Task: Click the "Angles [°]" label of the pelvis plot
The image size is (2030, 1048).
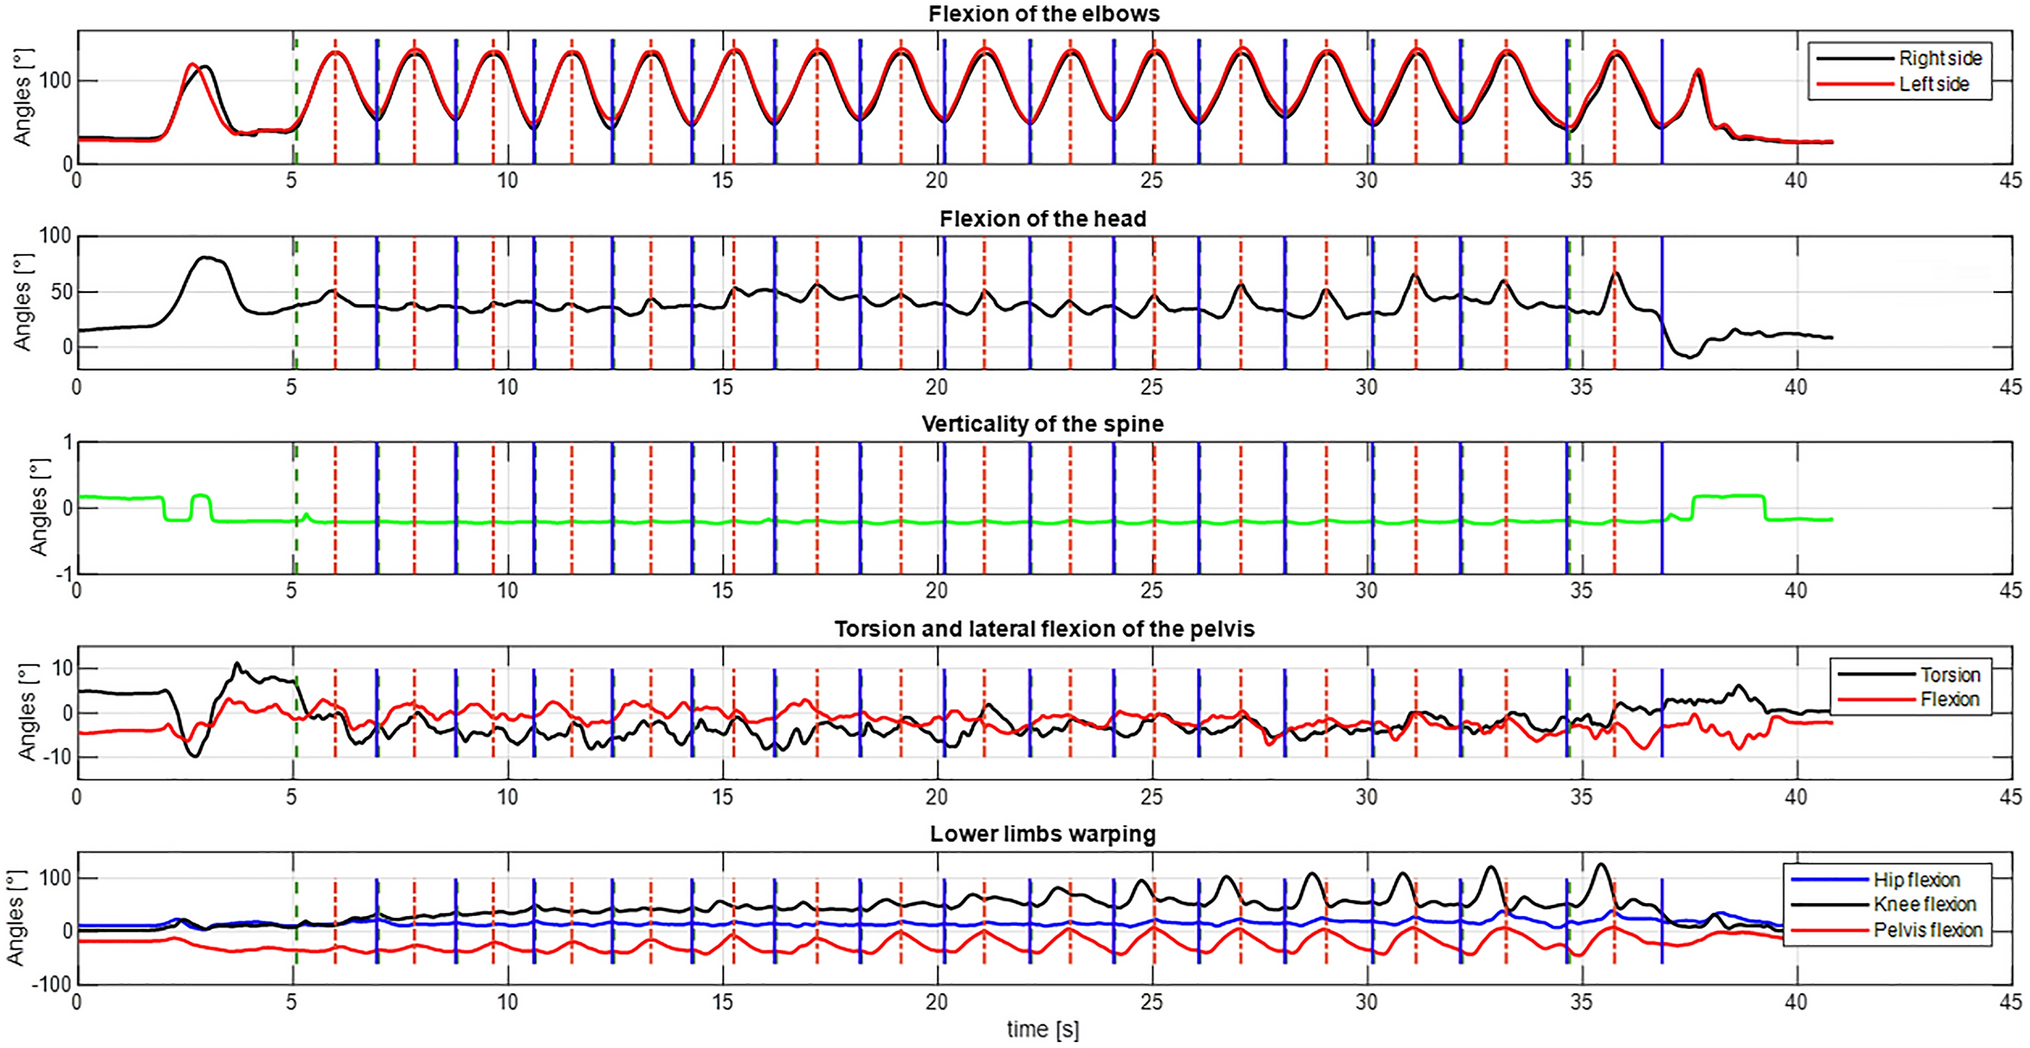Action: click(x=27, y=712)
